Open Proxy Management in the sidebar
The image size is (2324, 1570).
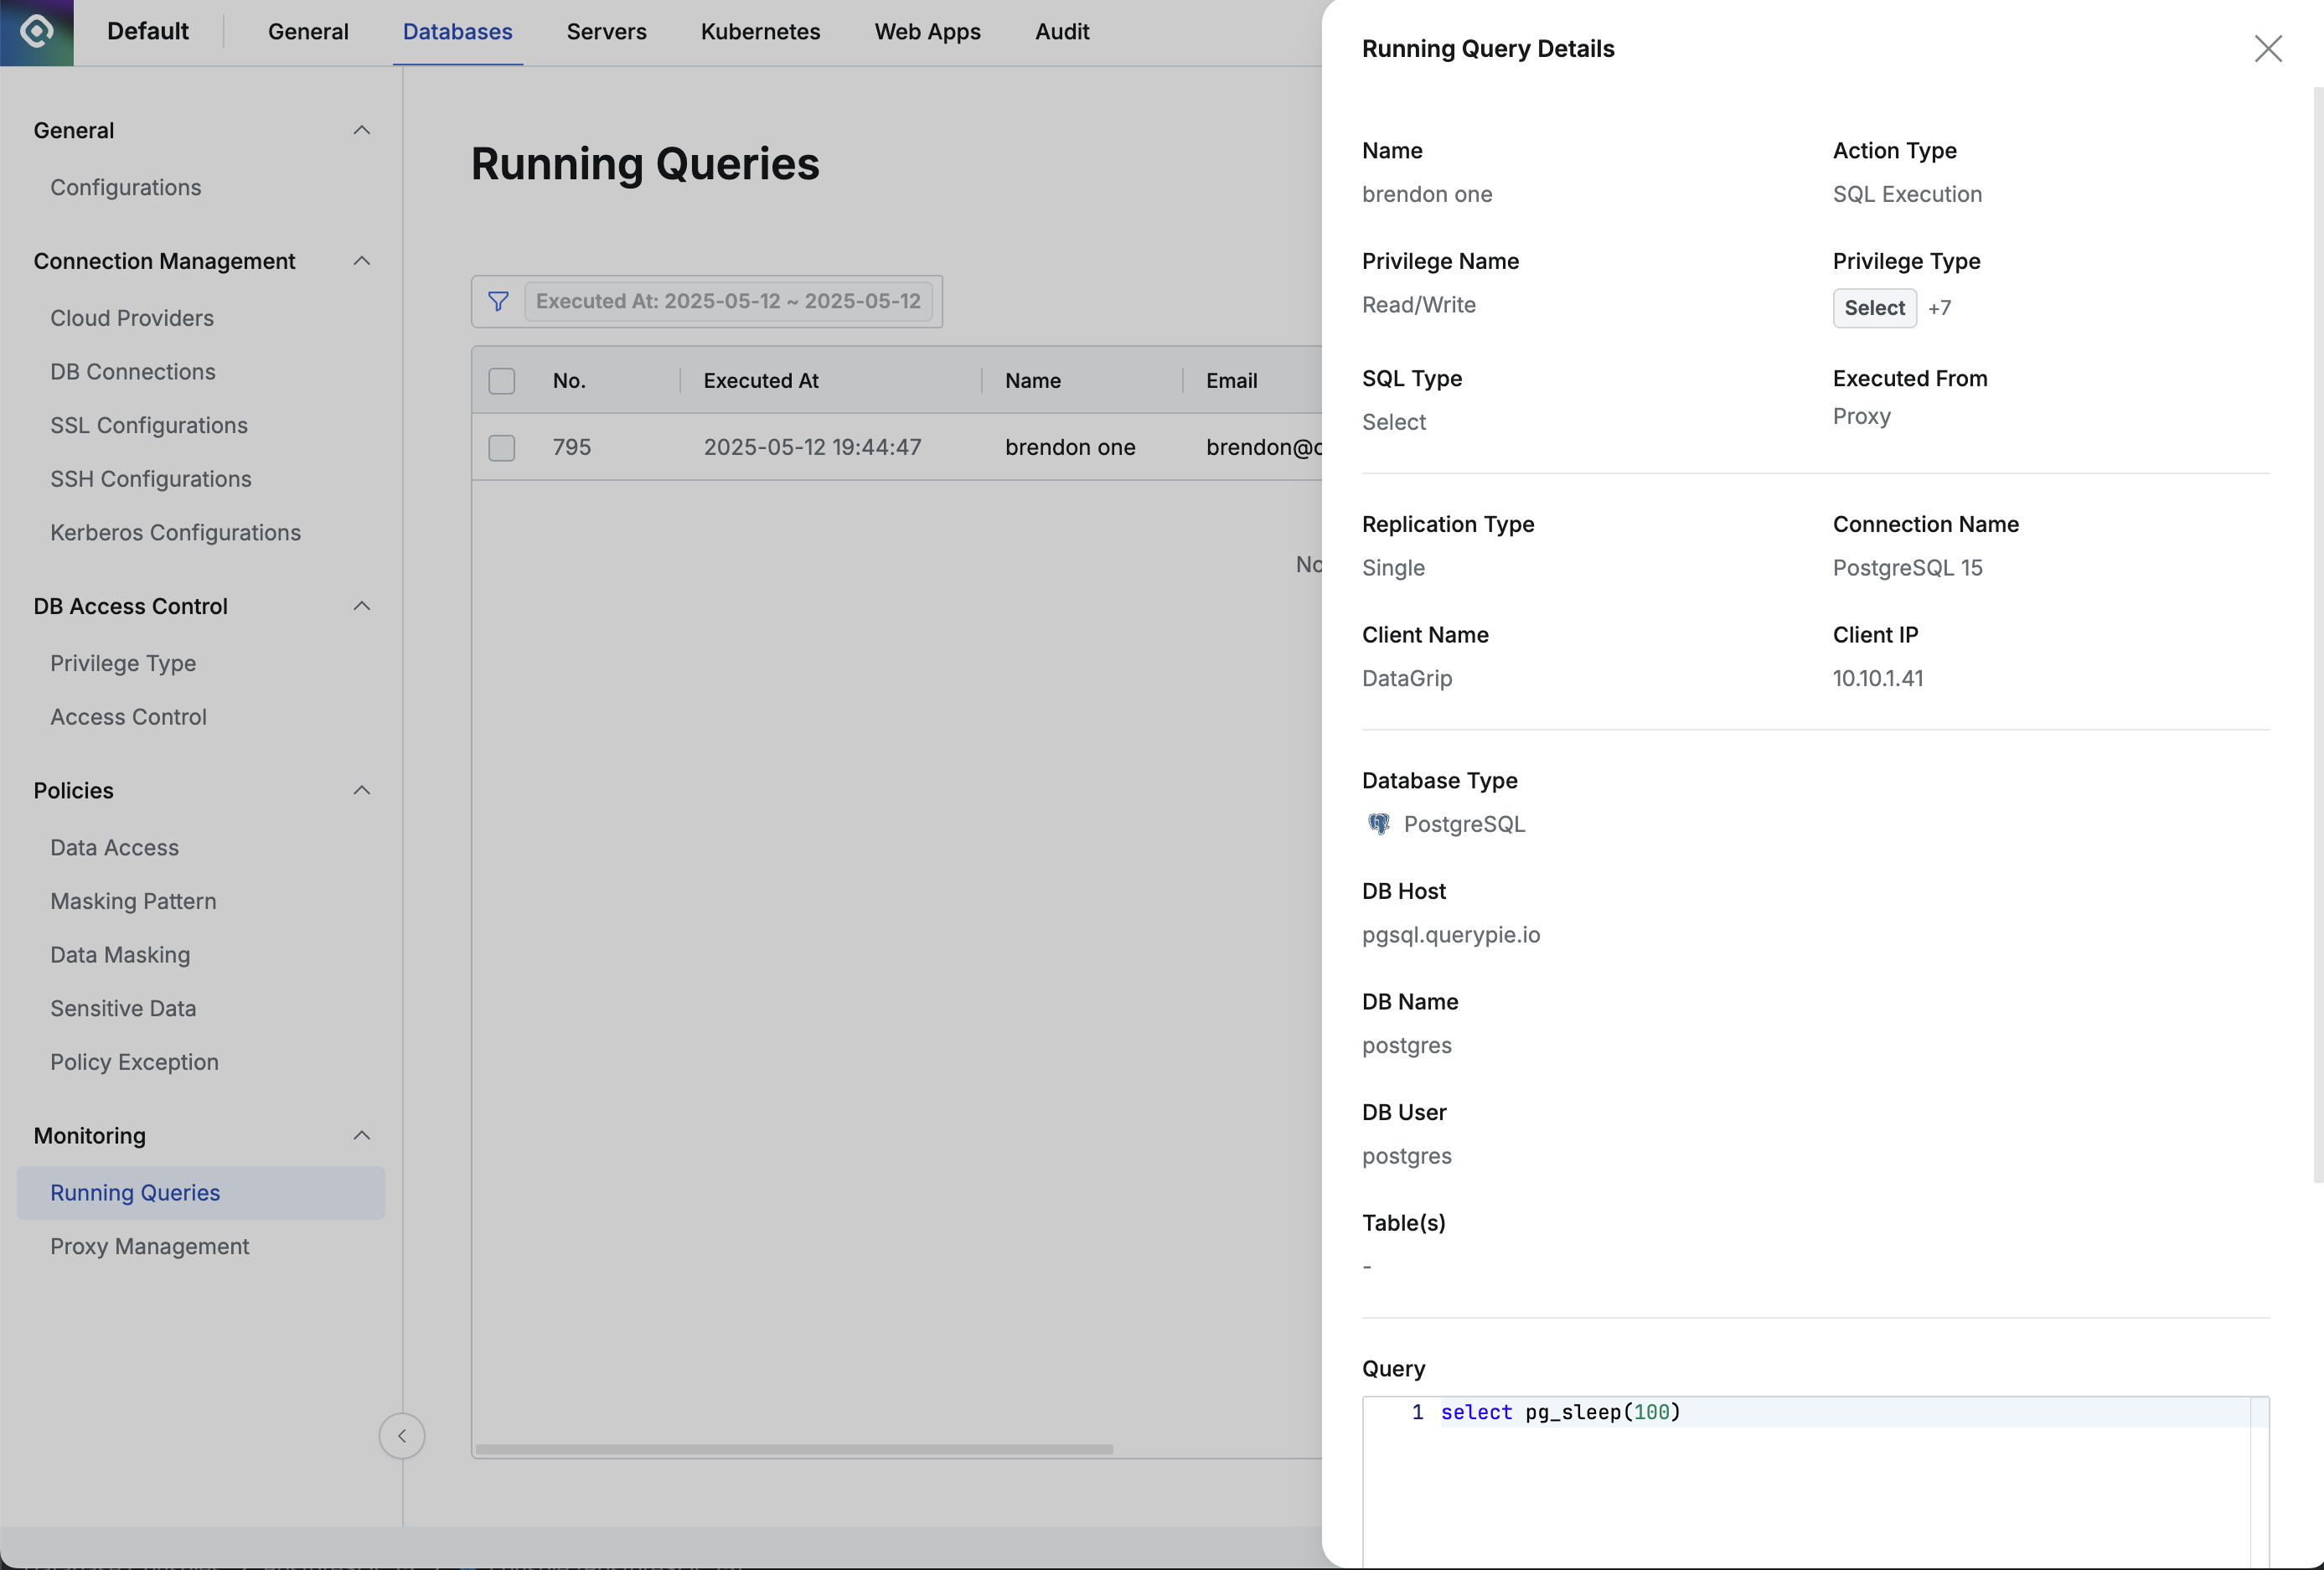coord(149,1246)
